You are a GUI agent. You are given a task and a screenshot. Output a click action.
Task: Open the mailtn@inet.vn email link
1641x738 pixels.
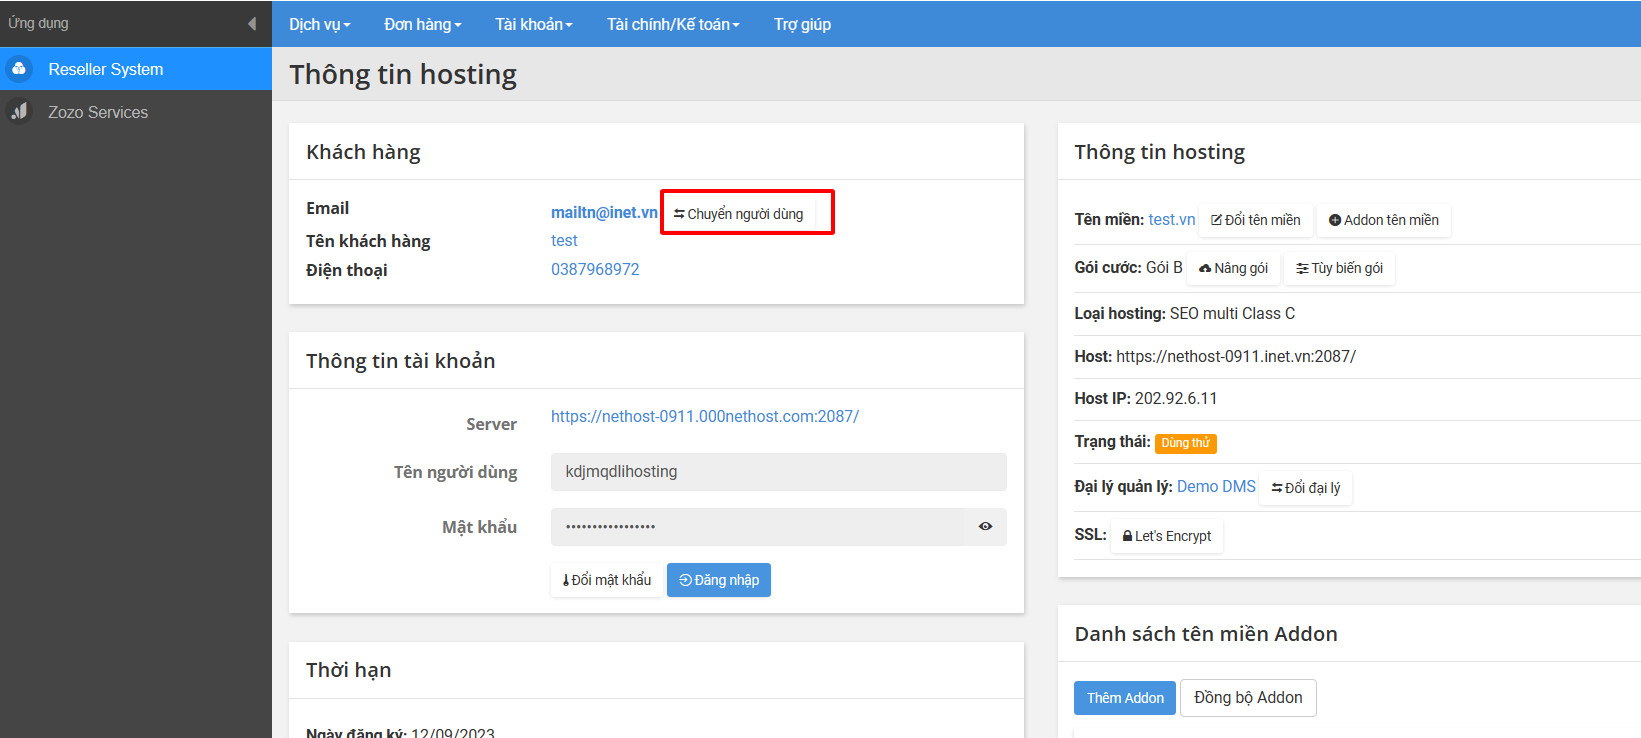click(x=604, y=212)
